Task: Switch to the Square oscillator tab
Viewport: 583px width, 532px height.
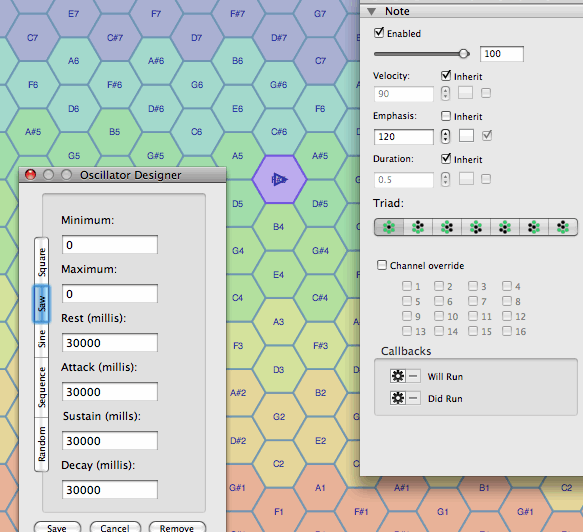Action: point(42,262)
